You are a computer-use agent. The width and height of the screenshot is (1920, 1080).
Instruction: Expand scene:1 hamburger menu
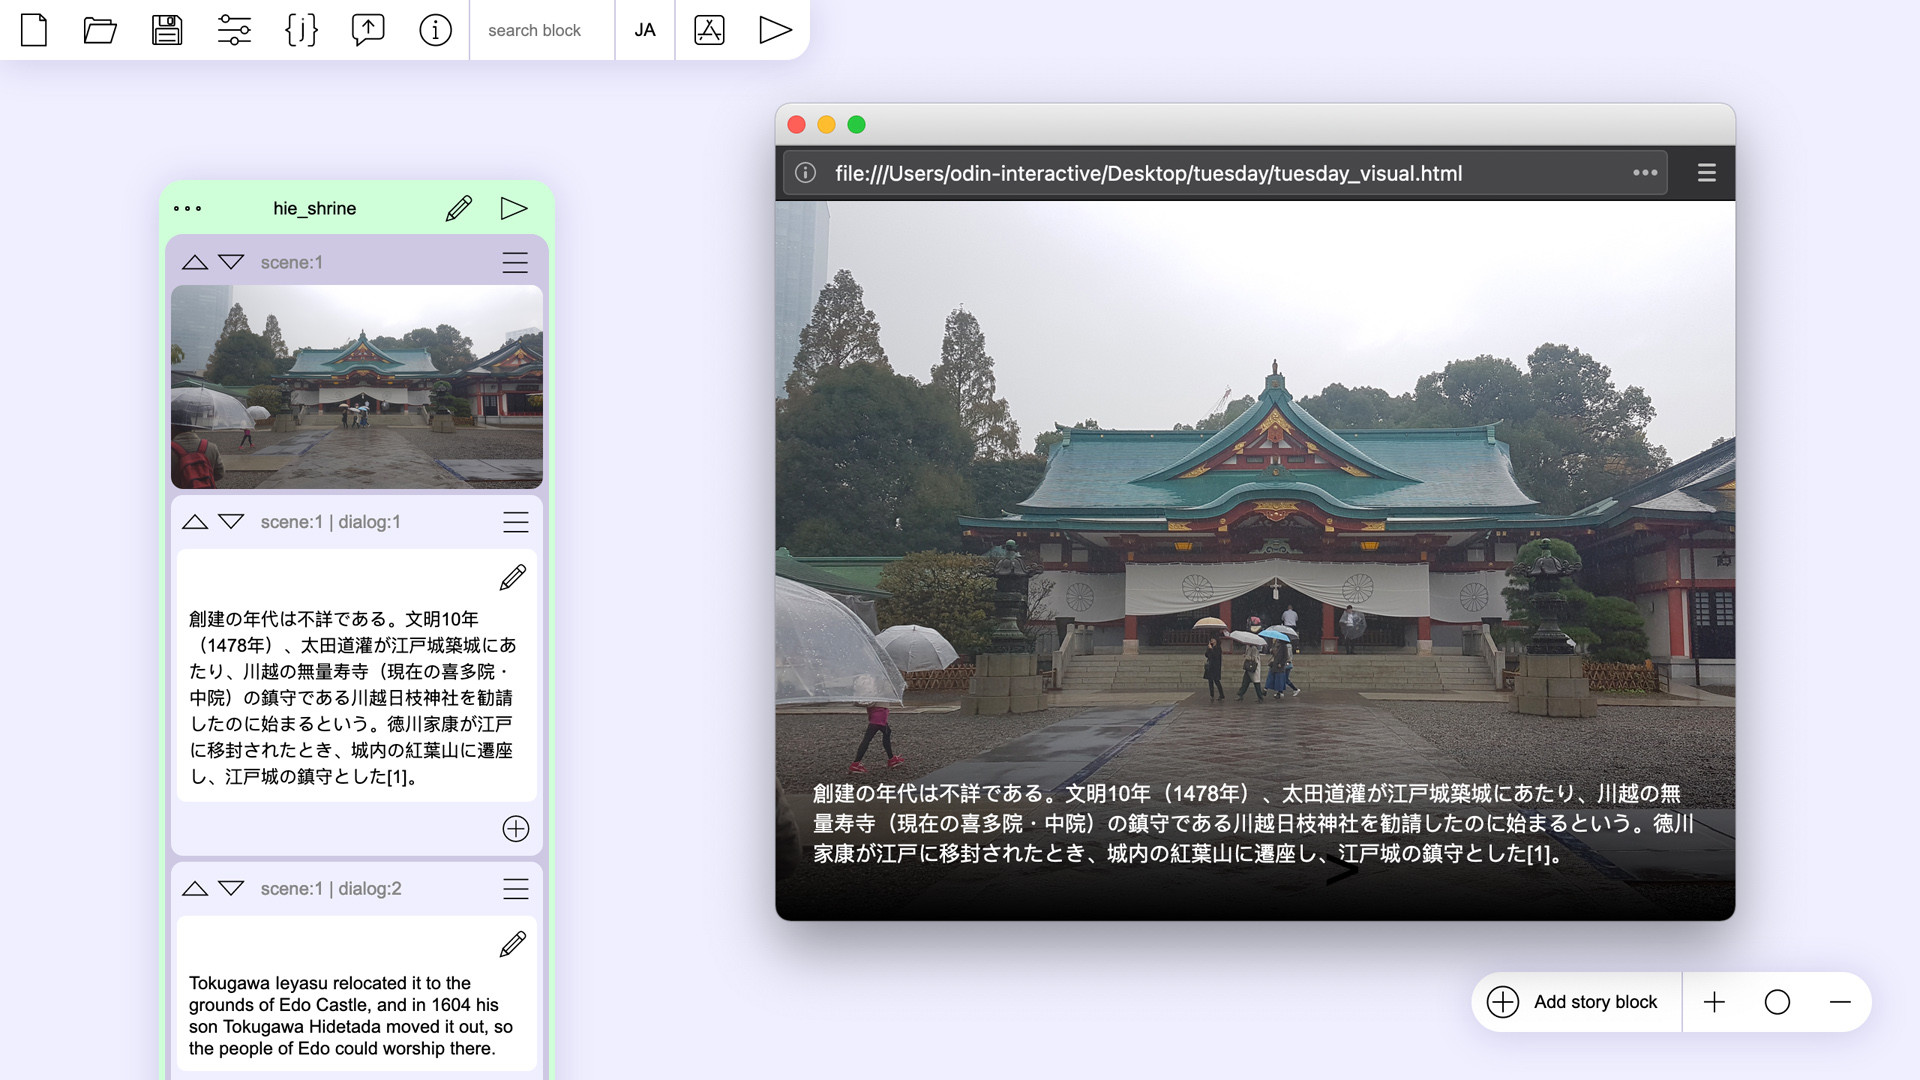(514, 261)
